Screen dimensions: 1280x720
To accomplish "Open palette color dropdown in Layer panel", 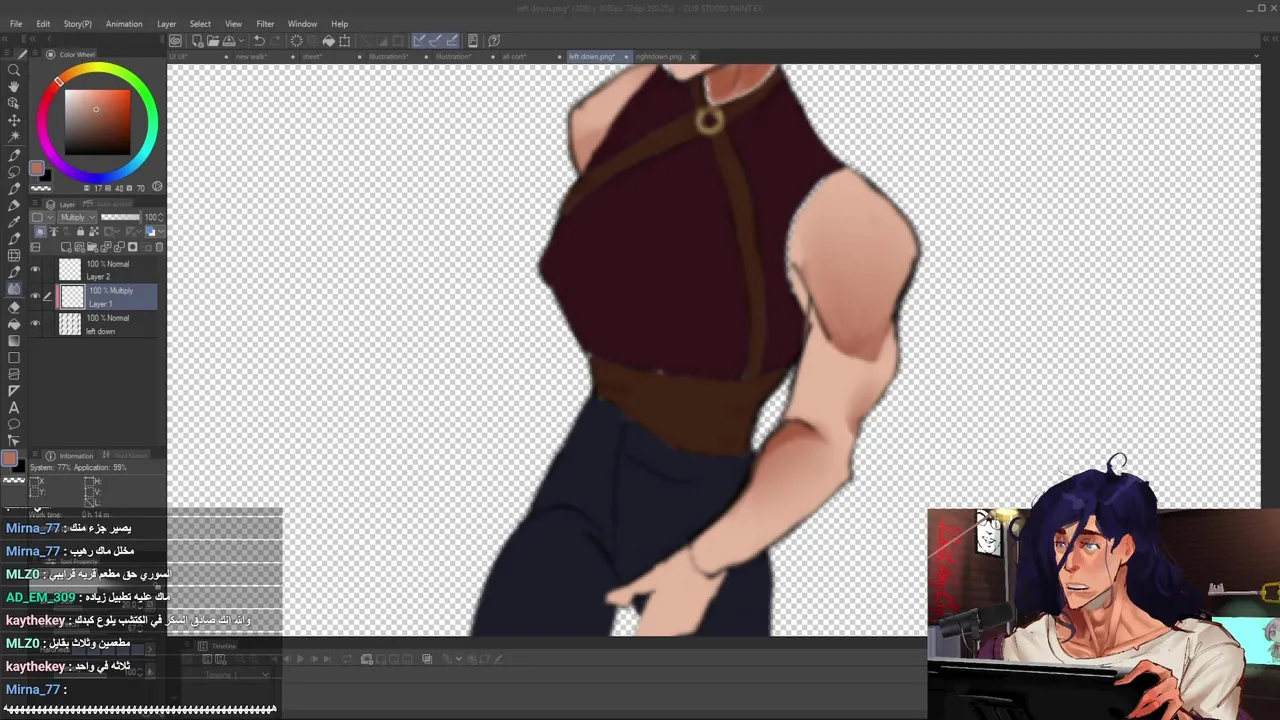I will point(42,217).
